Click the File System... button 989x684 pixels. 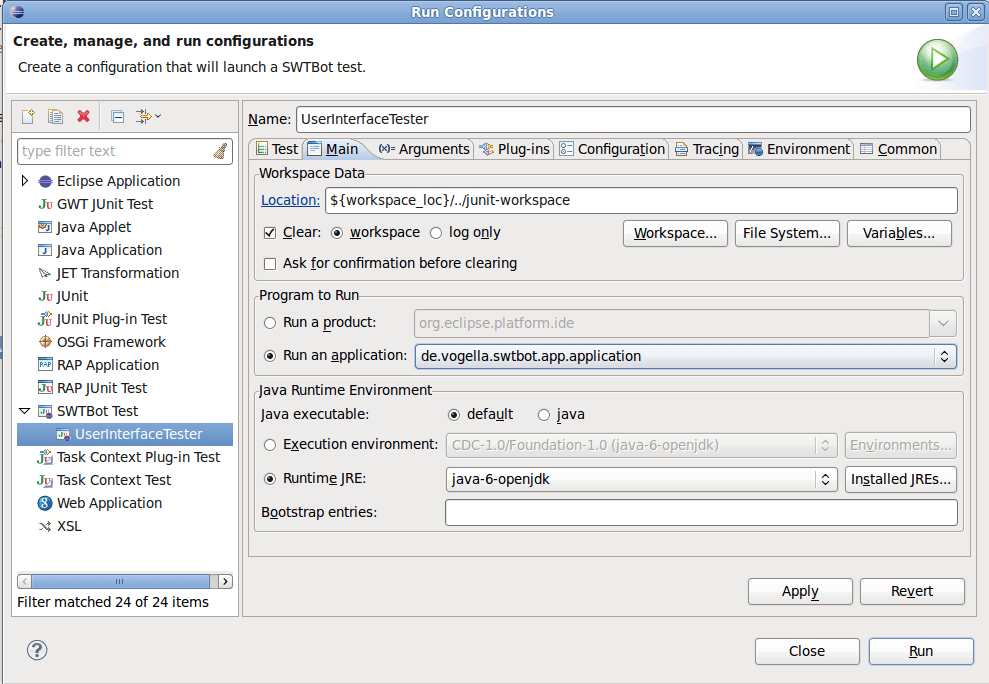787,233
